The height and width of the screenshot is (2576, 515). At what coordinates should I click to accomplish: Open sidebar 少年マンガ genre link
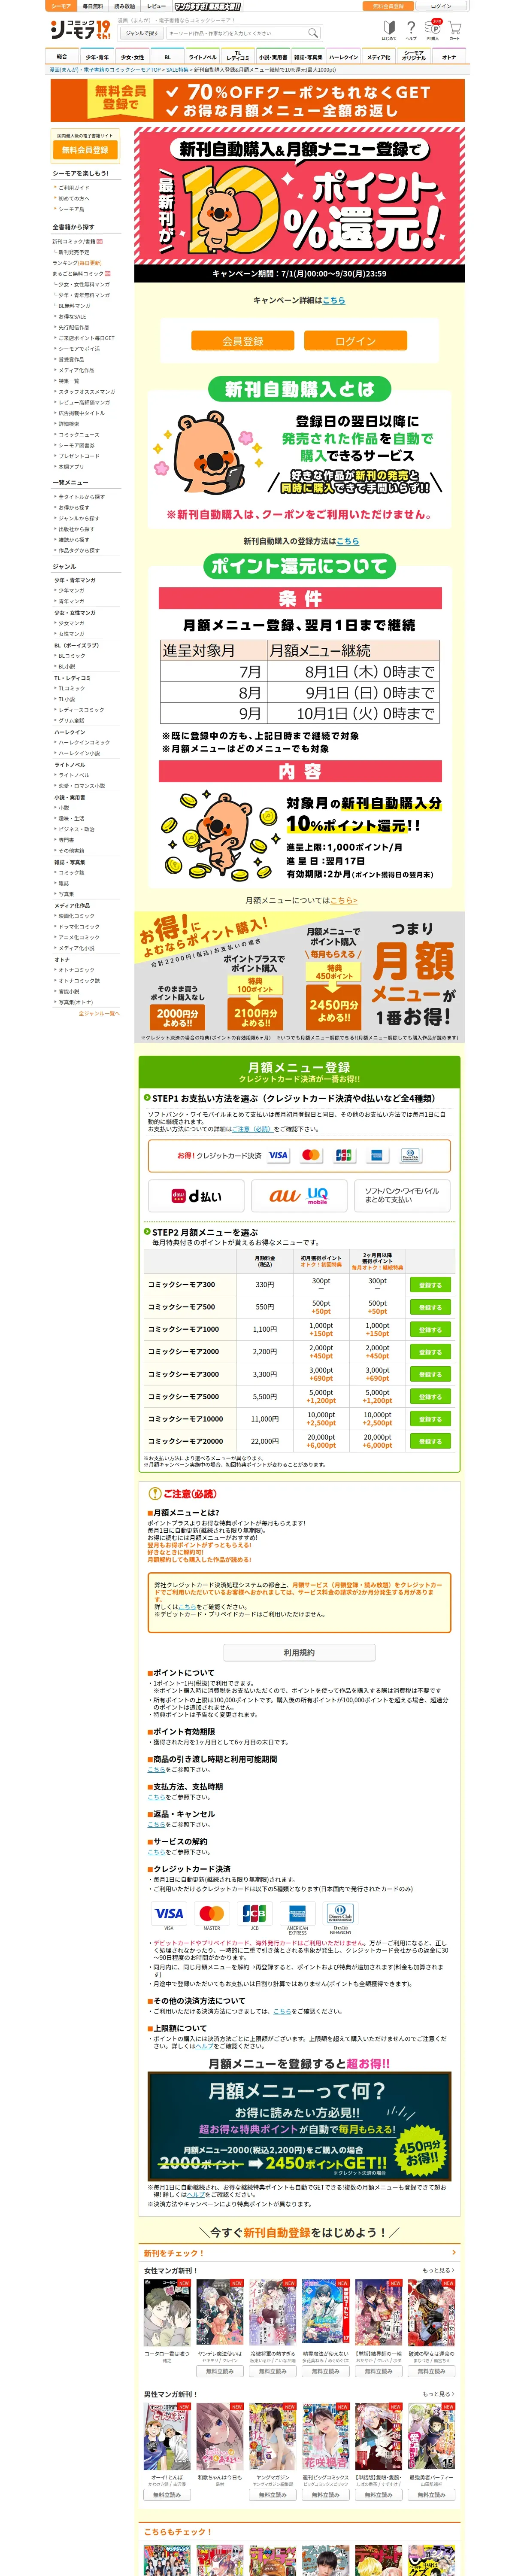pyautogui.click(x=71, y=590)
